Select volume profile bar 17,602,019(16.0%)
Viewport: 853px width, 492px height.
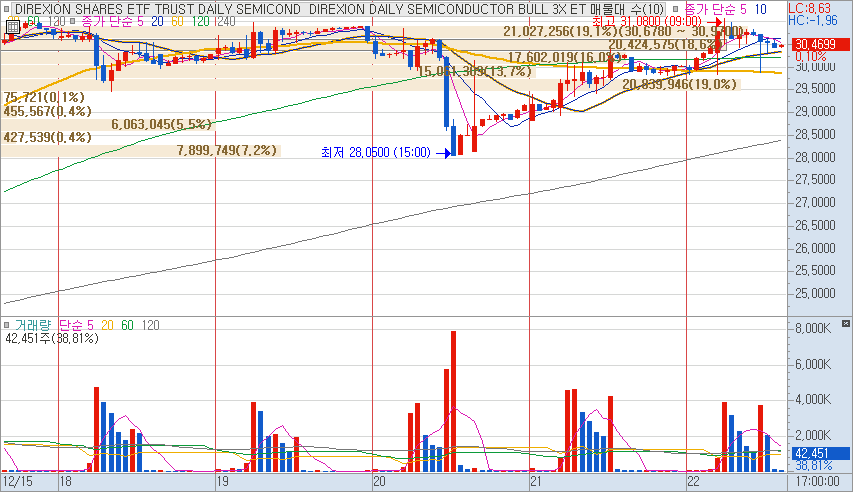click(313, 58)
